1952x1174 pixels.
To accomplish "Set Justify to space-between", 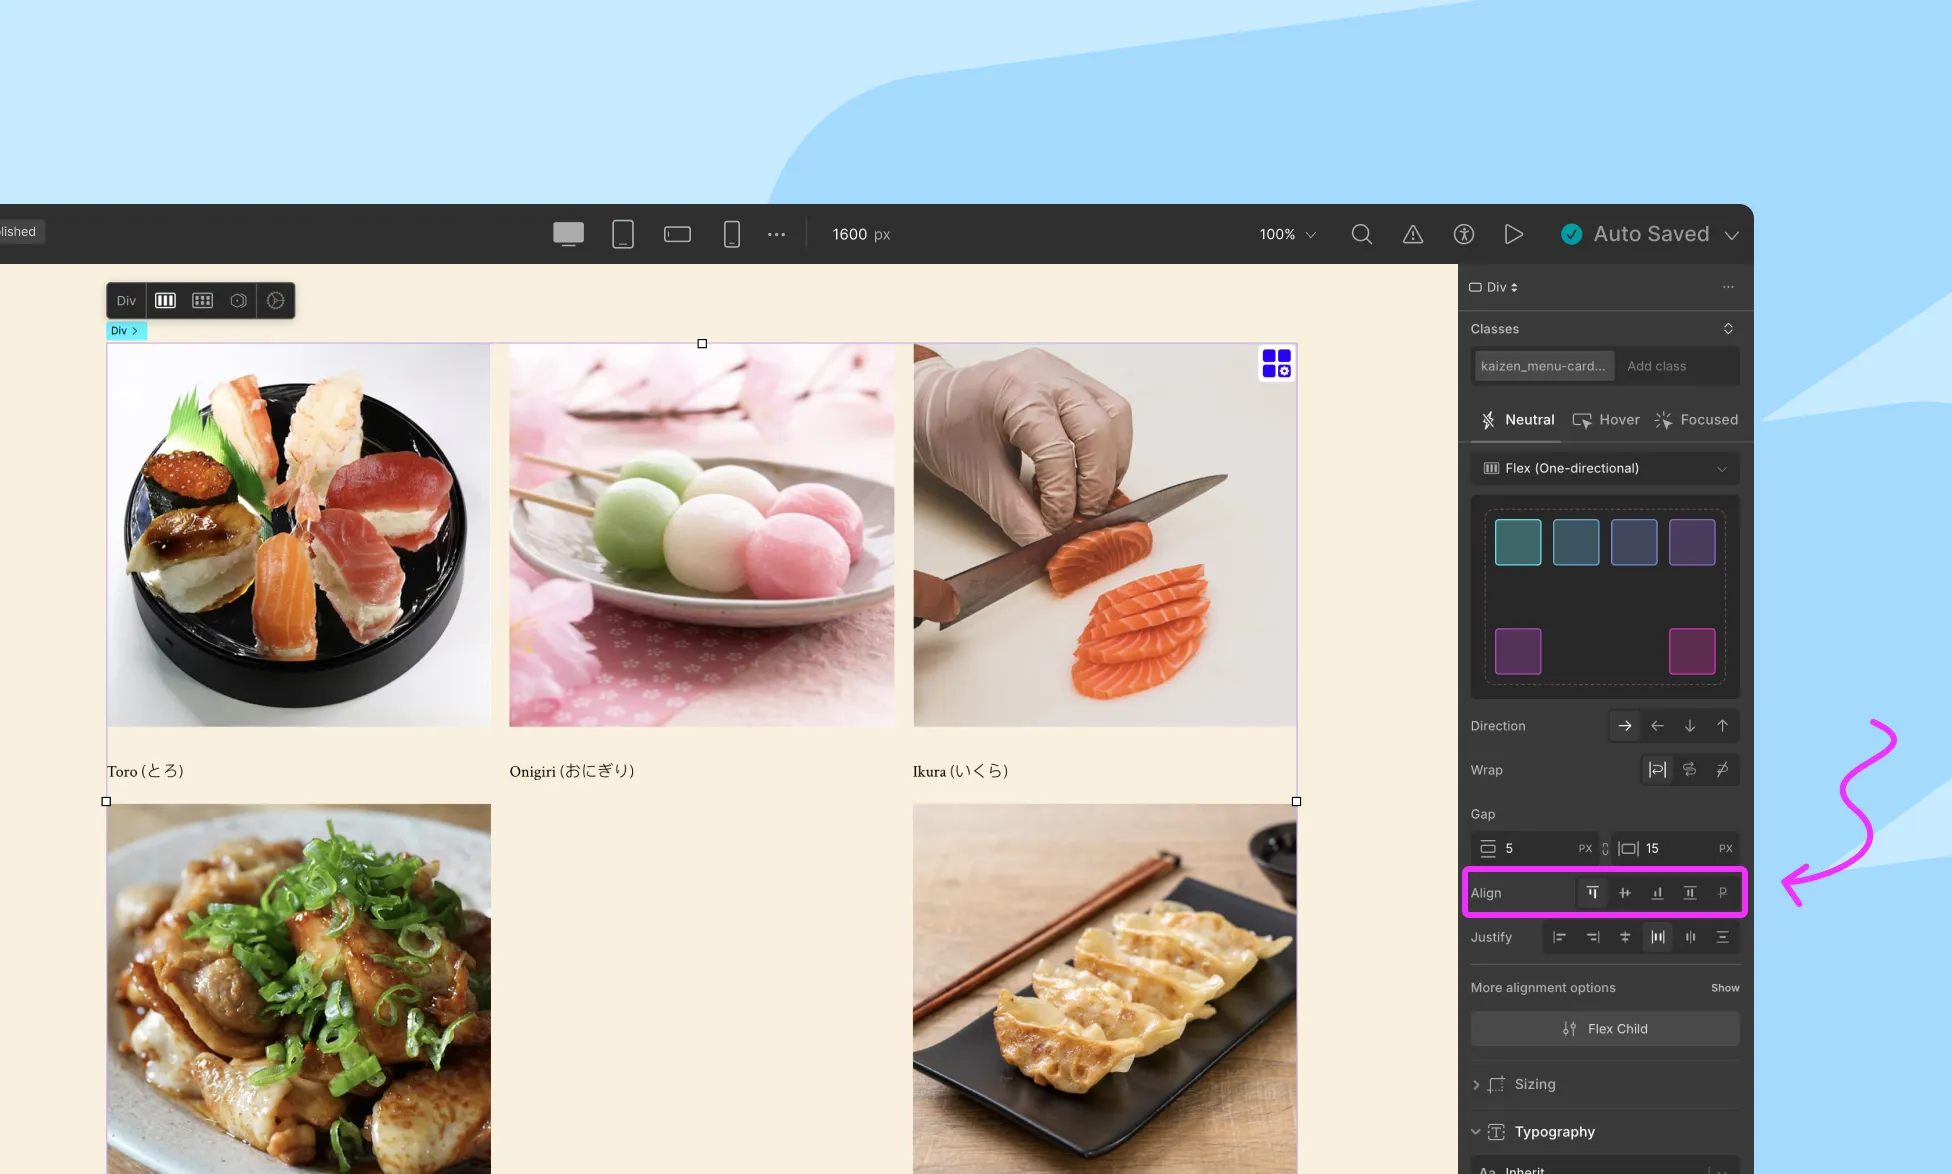I will (1657, 937).
